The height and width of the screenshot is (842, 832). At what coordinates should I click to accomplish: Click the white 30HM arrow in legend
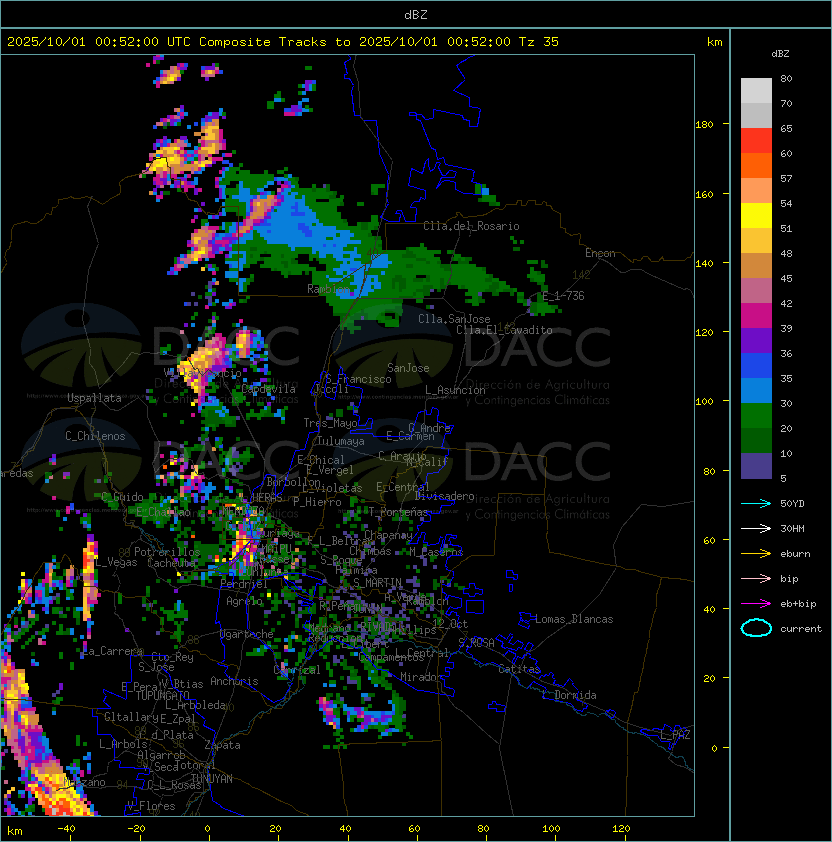(756, 528)
